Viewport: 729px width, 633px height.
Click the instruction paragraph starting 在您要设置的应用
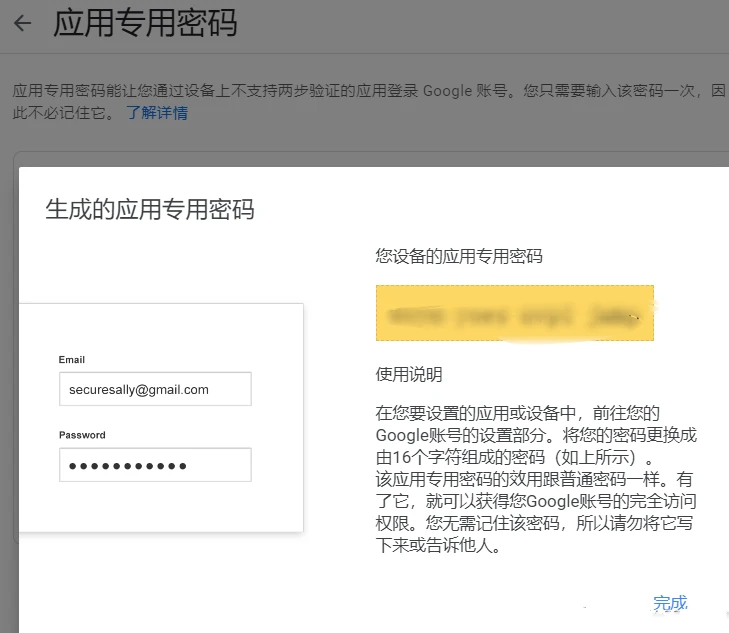click(536, 479)
